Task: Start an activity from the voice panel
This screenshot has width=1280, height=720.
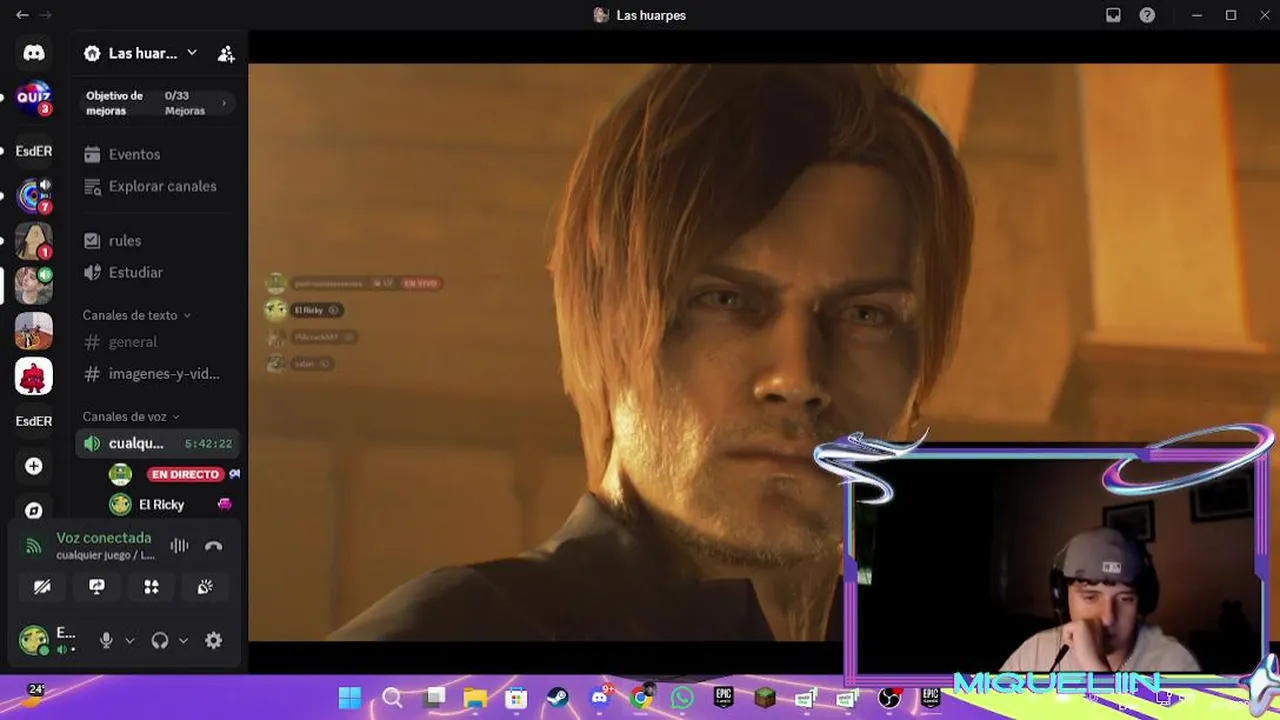Action: coord(151,587)
